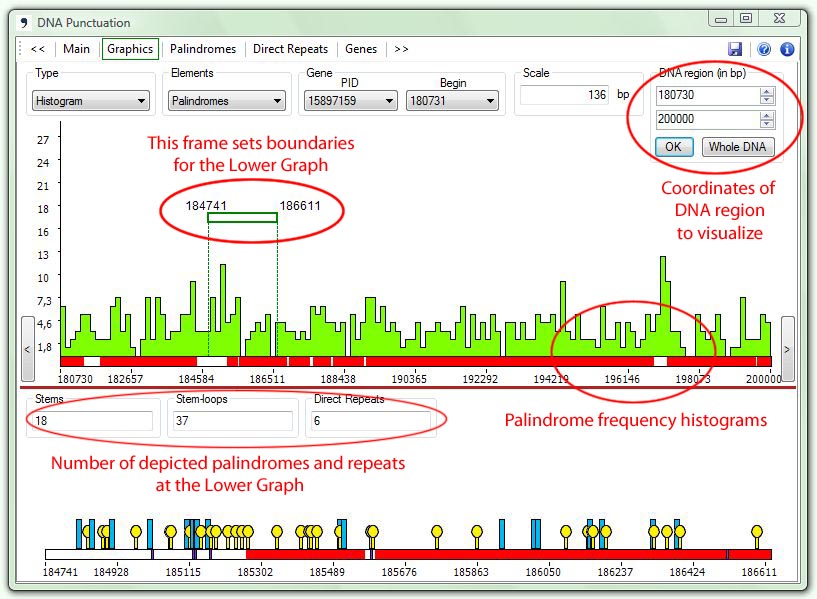Viewport: 817px width, 599px height.
Task: Click the Stems count field
Action: coord(91,421)
